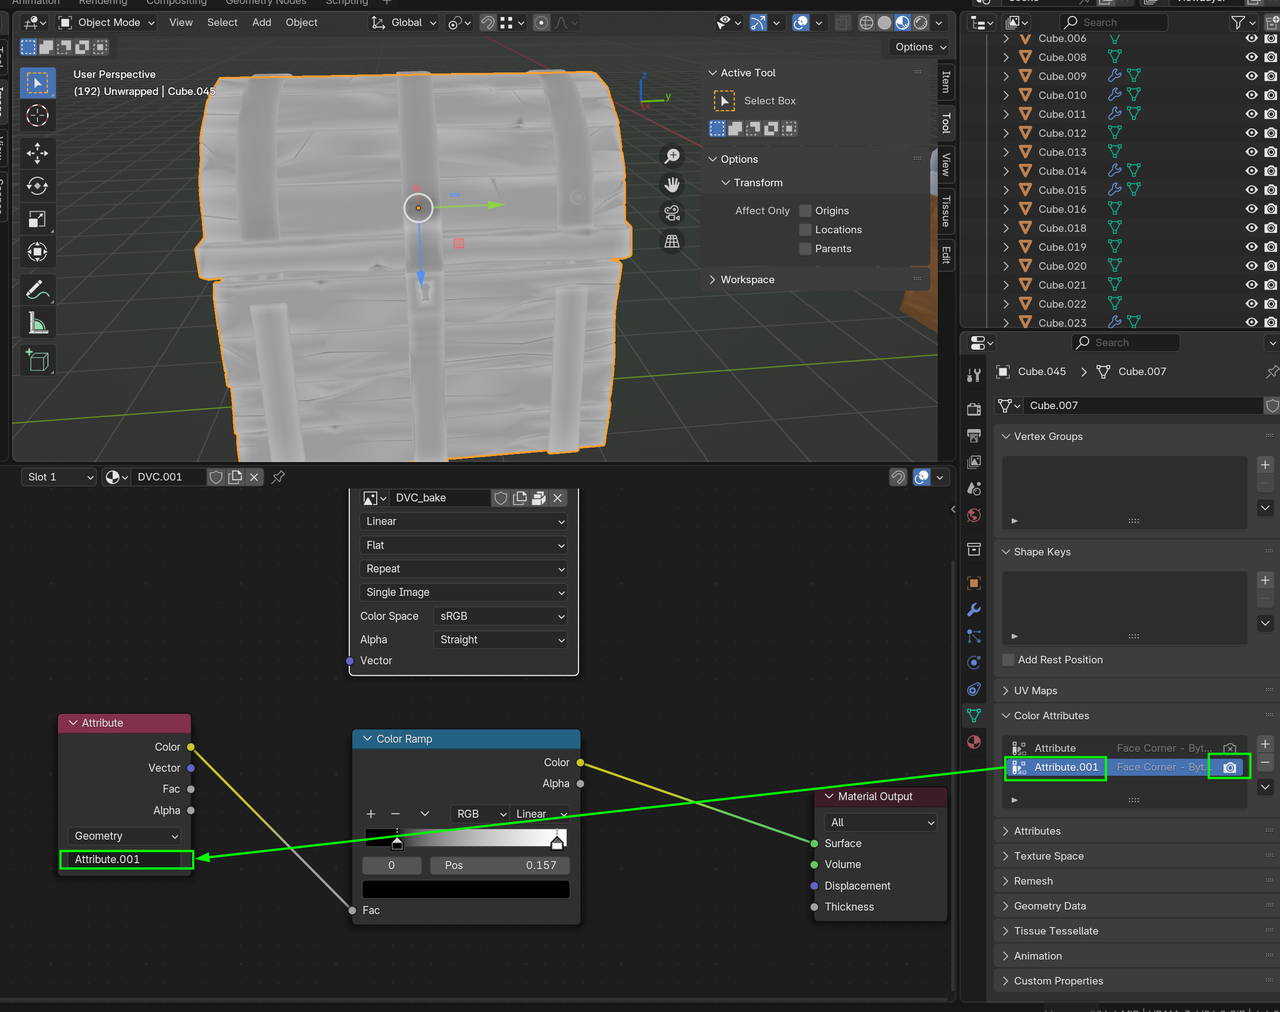
Task: Open the Modifiers wrench properties tab
Action: coord(974,610)
